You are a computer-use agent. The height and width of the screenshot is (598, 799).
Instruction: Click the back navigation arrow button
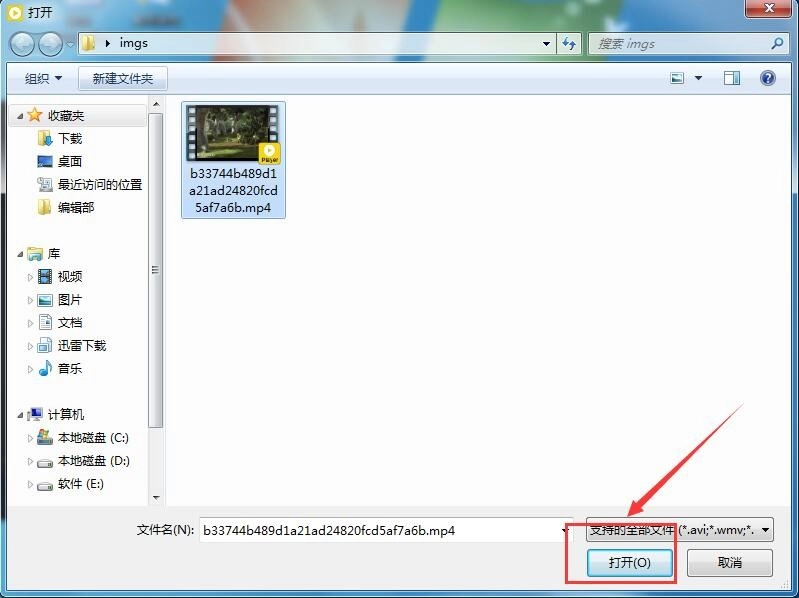point(23,44)
